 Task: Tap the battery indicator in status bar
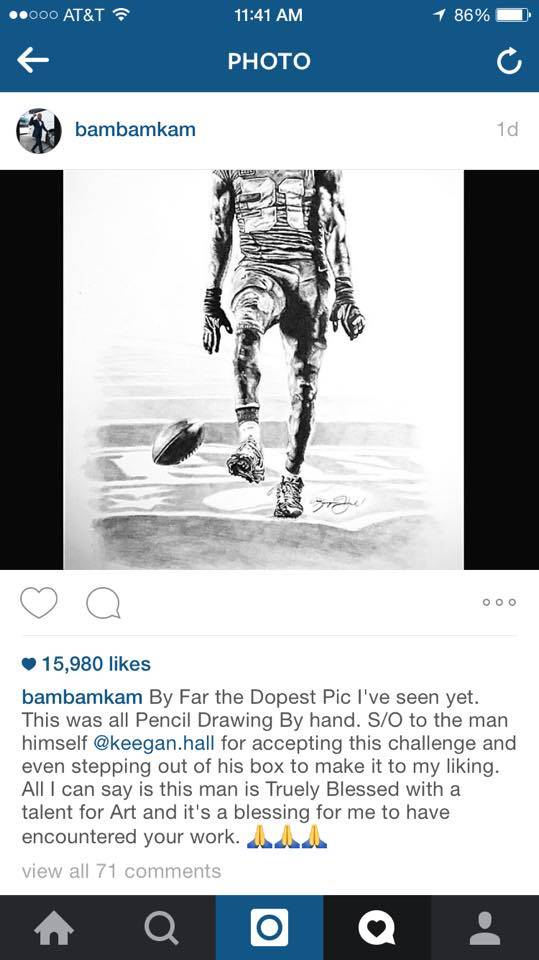tap(513, 15)
